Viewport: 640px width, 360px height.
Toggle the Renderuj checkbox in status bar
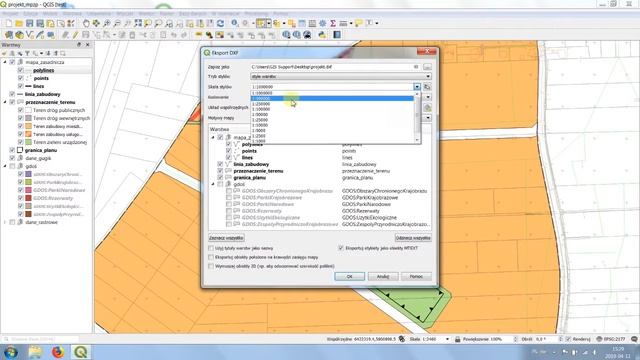coord(568,339)
